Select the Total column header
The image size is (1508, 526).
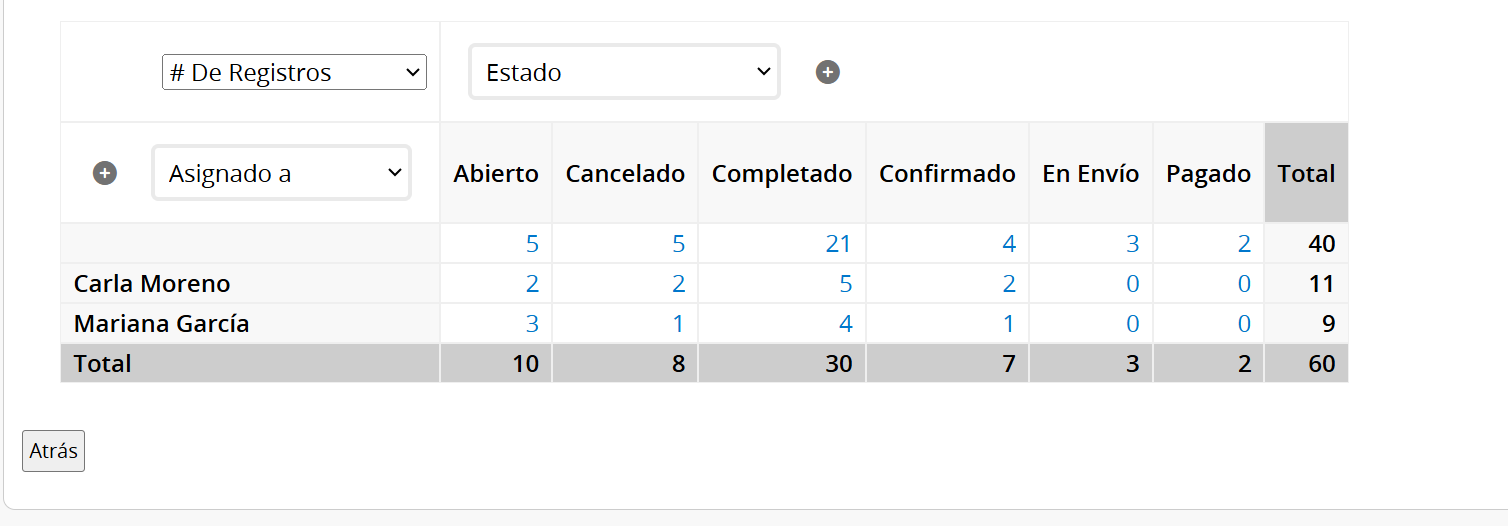1306,173
